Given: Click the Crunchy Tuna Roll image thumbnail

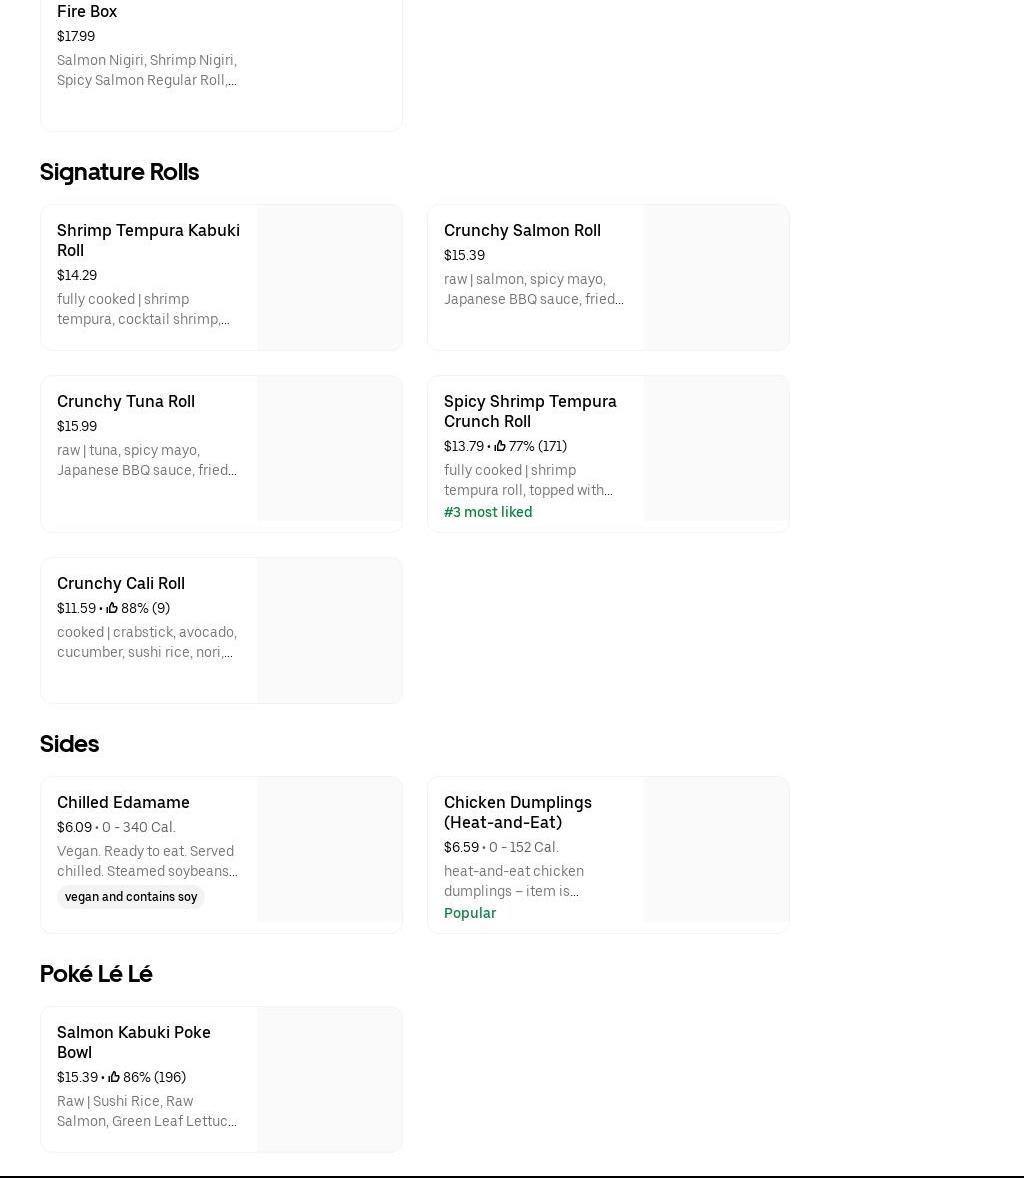Looking at the screenshot, I should [x=329, y=448].
